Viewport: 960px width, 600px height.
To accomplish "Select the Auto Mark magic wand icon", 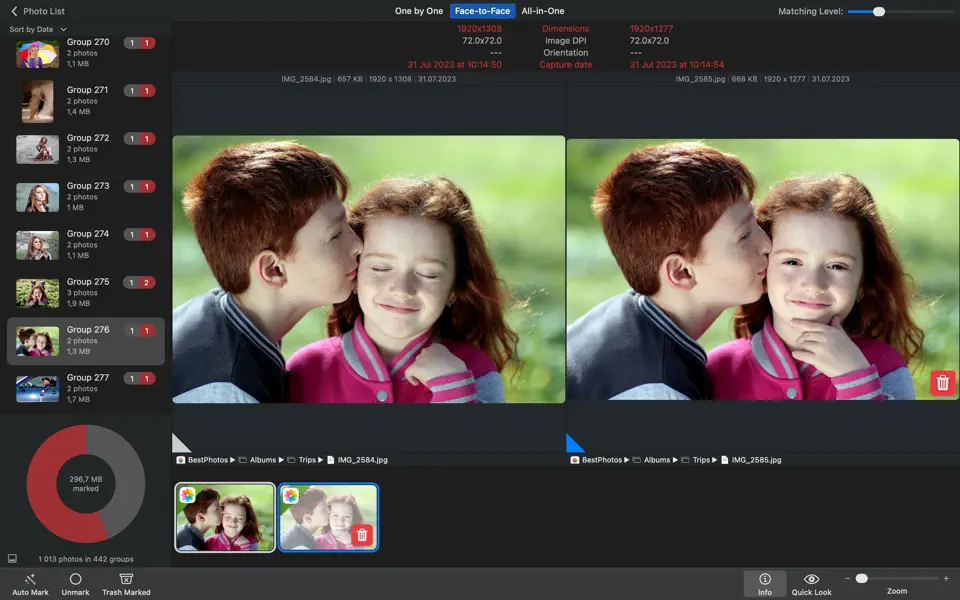I will [x=30, y=578].
